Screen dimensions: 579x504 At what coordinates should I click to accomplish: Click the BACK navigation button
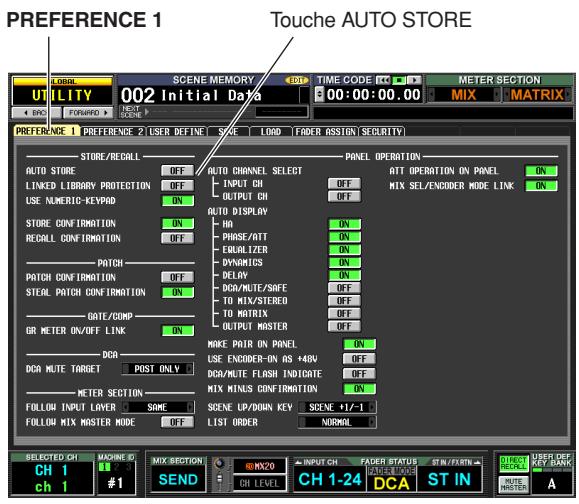pos(36,113)
